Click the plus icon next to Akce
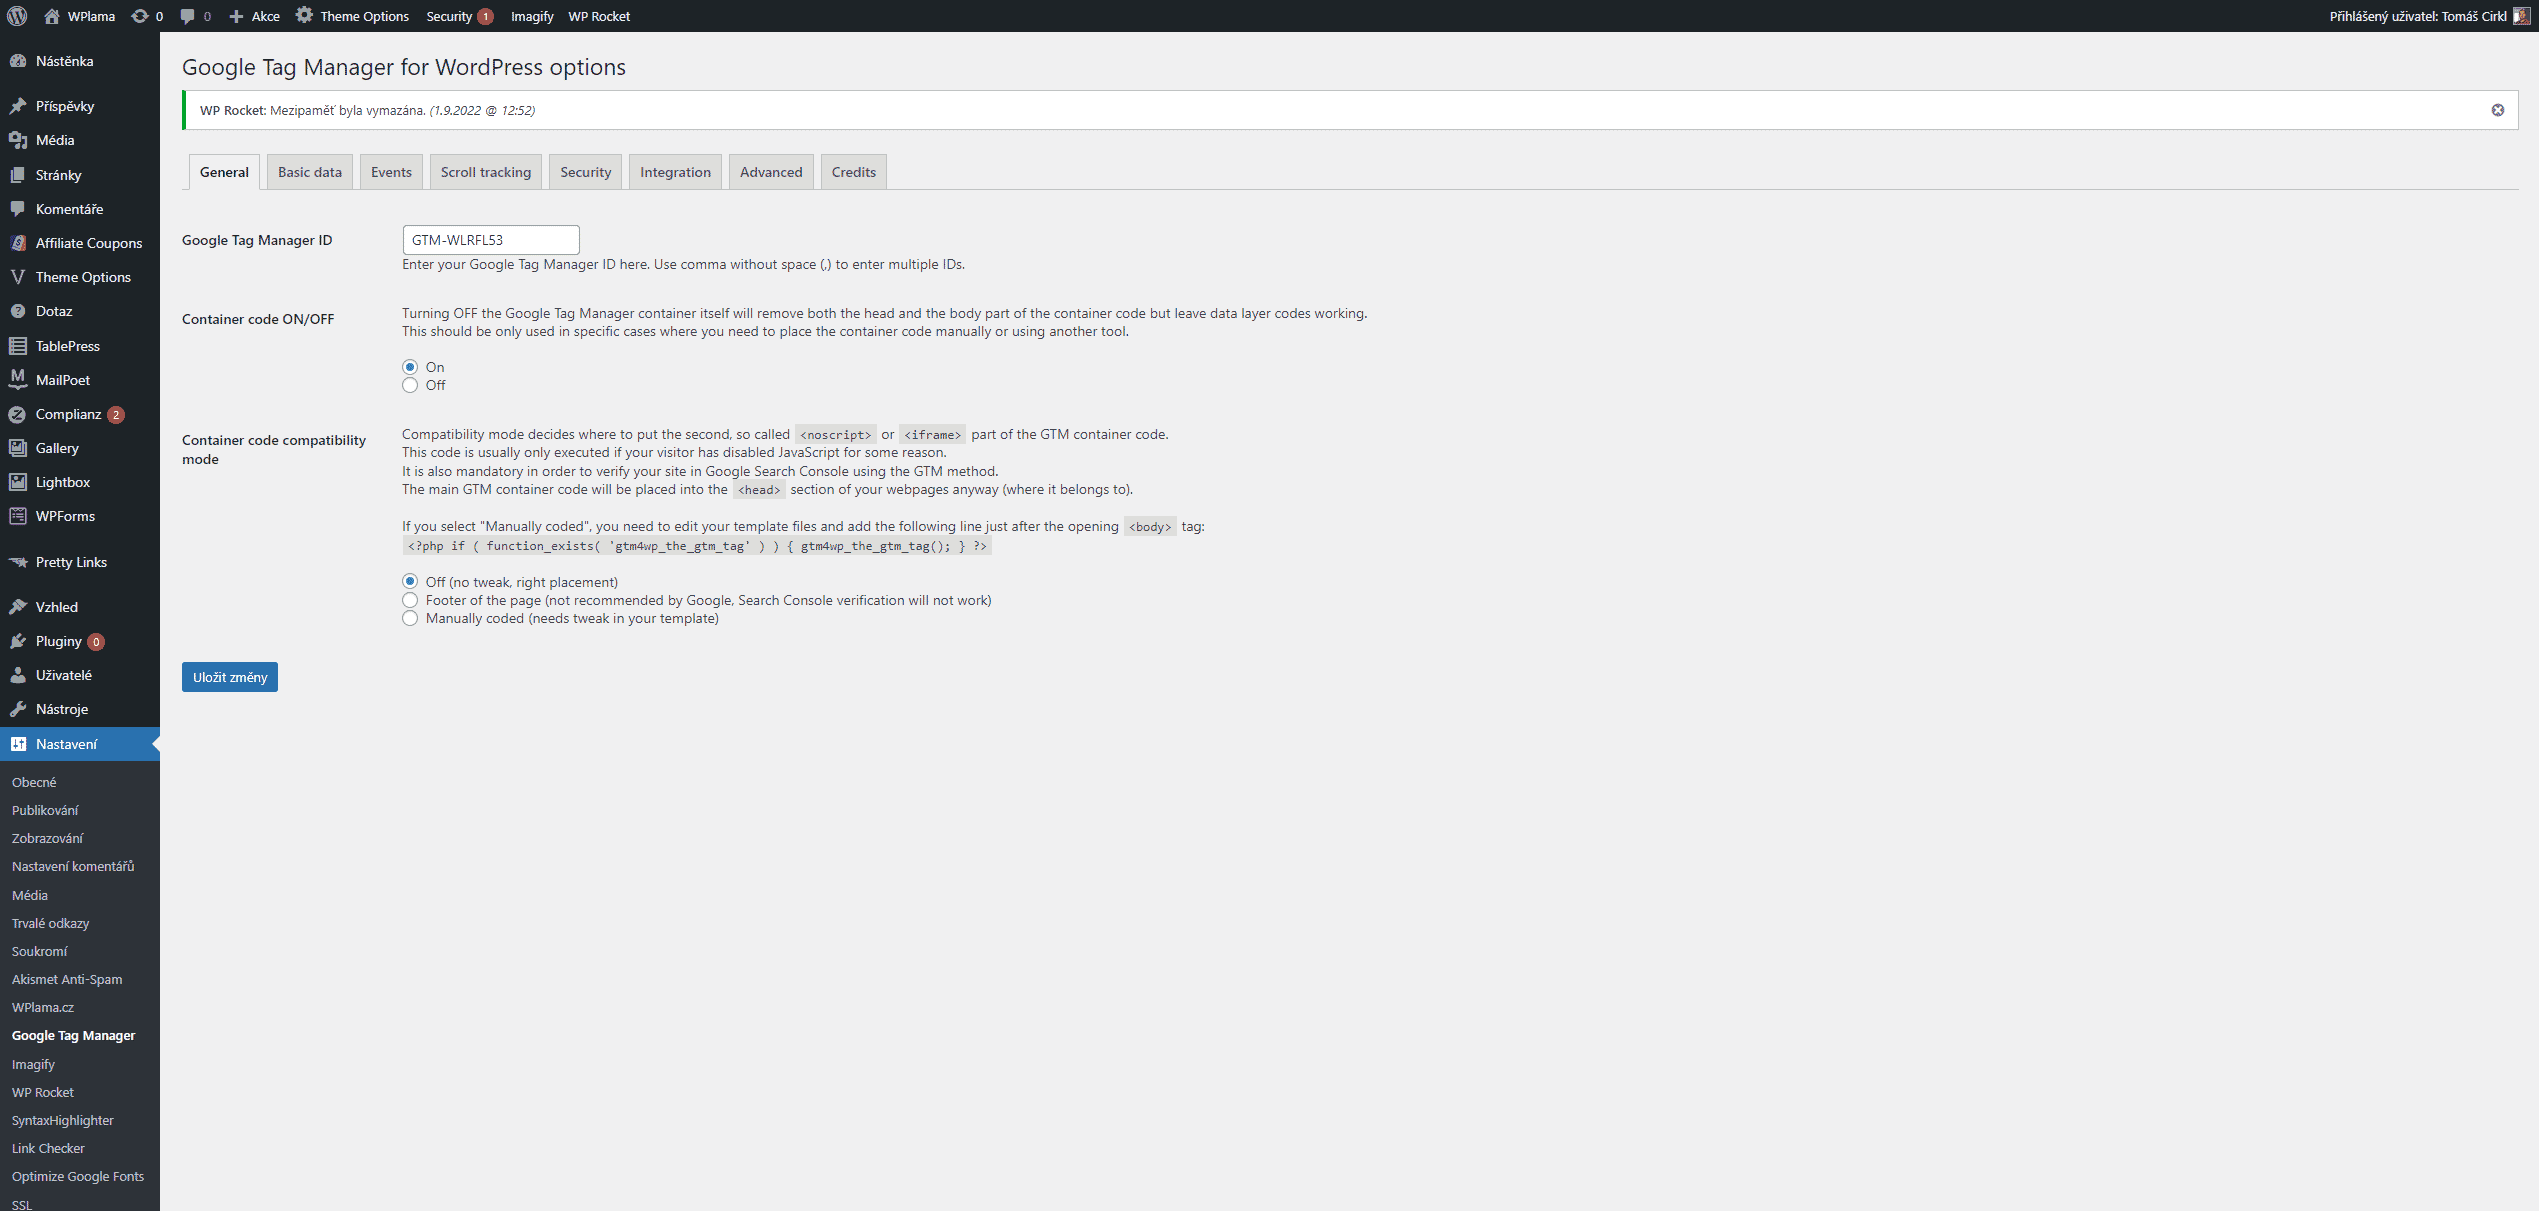The image size is (2539, 1211). (x=237, y=16)
